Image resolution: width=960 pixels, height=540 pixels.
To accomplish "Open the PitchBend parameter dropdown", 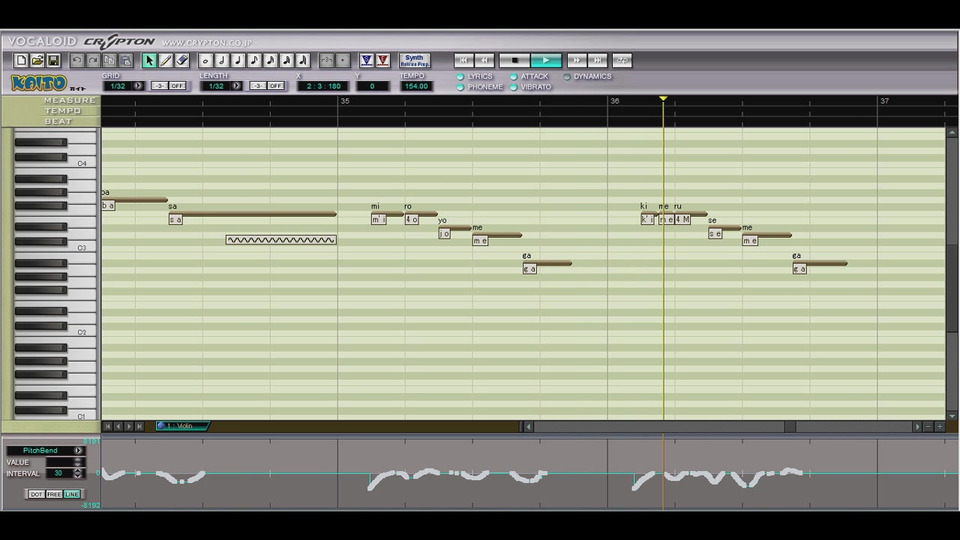I will pyautogui.click(x=78, y=450).
